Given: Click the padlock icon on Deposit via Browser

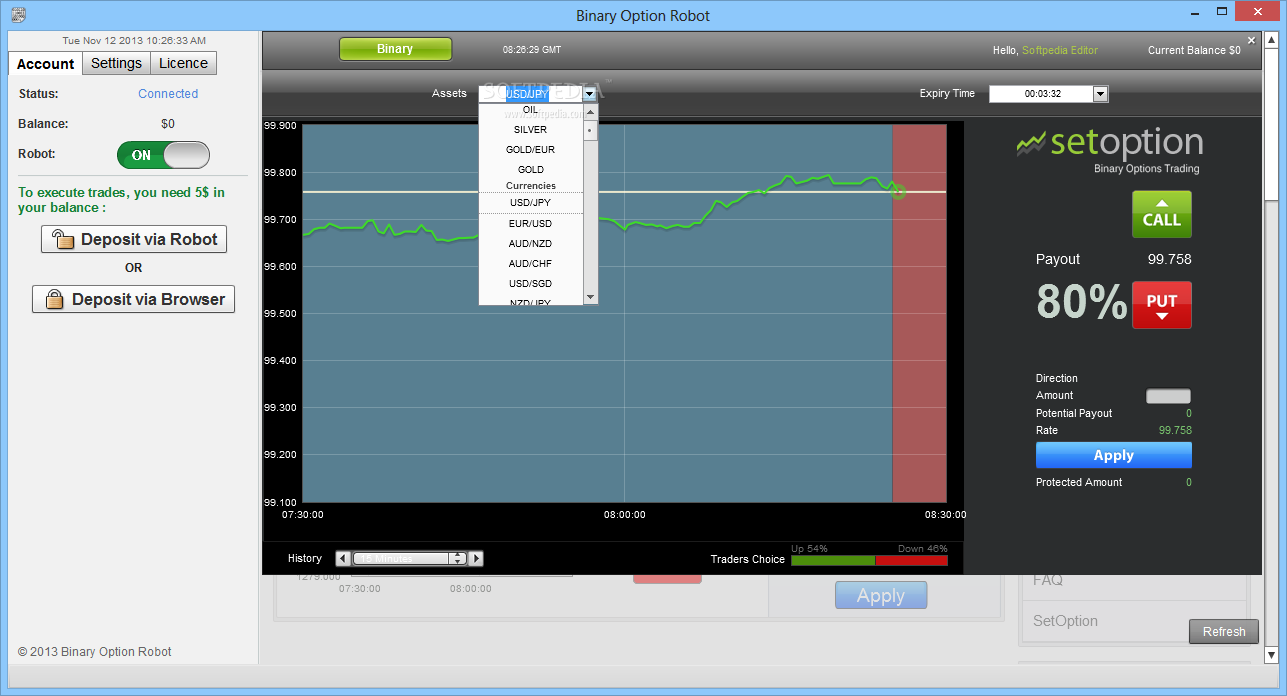Looking at the screenshot, I should coord(54,300).
